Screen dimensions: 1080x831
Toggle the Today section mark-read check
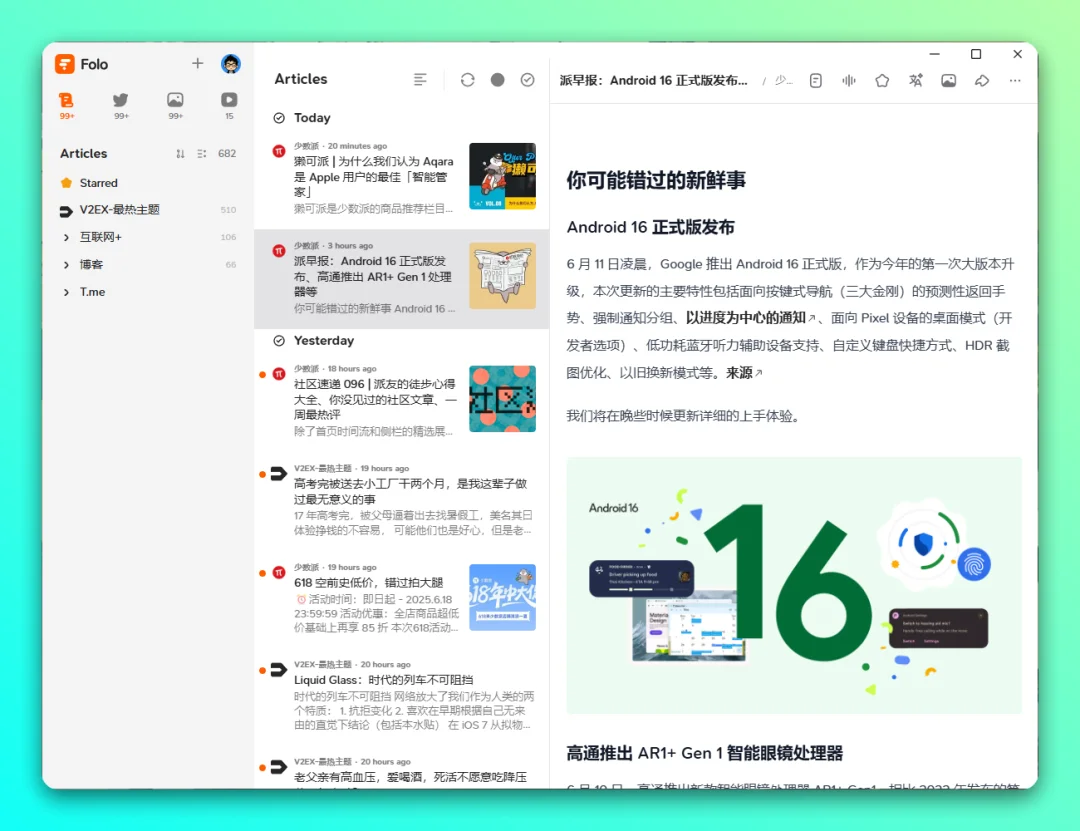pos(279,118)
